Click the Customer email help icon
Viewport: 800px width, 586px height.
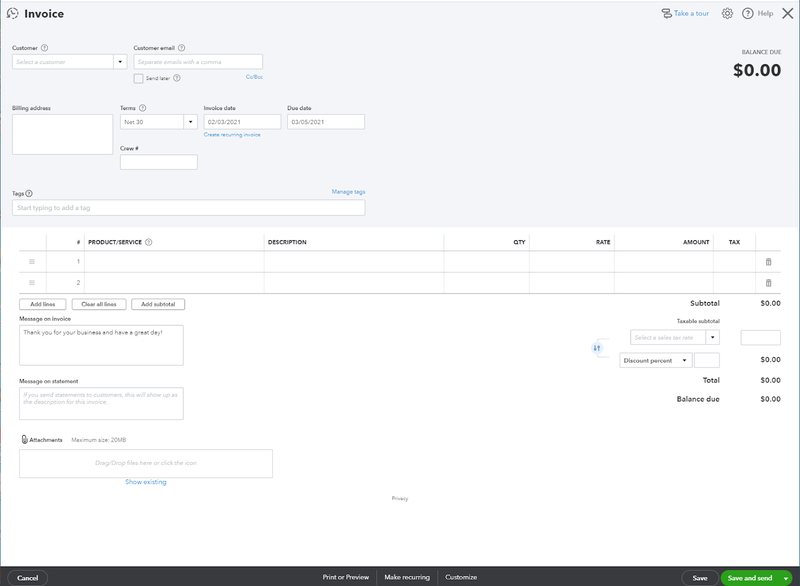(181, 48)
